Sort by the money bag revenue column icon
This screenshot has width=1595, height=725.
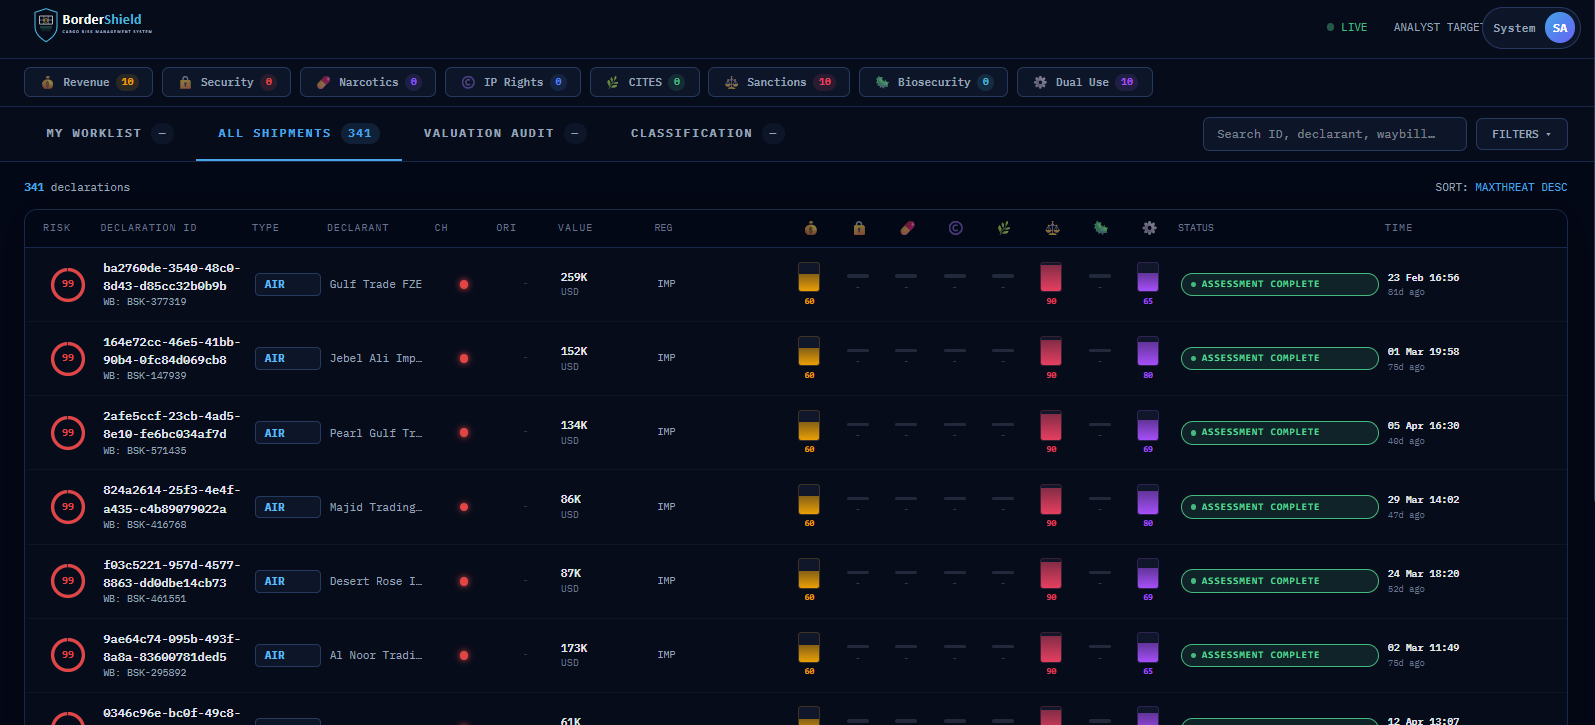tap(810, 228)
